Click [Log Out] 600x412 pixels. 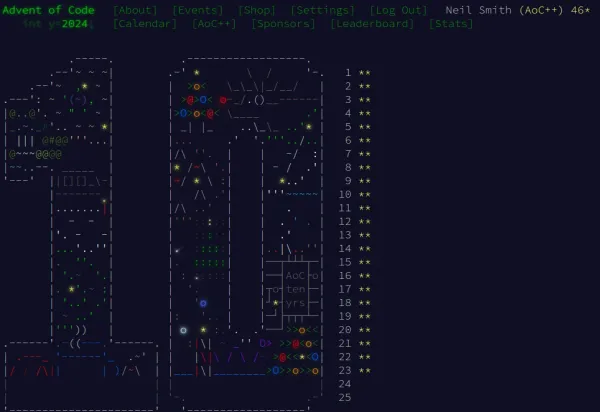pyautogui.click(x=398, y=10)
